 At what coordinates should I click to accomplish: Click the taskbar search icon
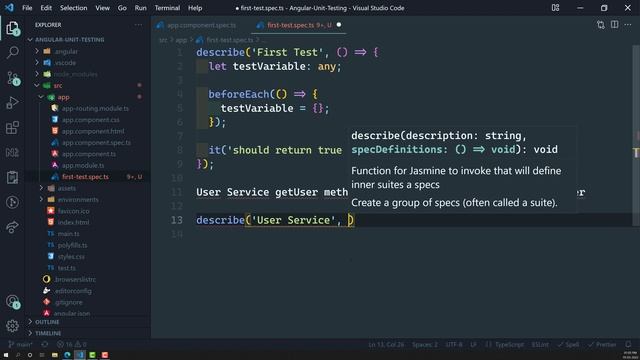click(18, 355)
